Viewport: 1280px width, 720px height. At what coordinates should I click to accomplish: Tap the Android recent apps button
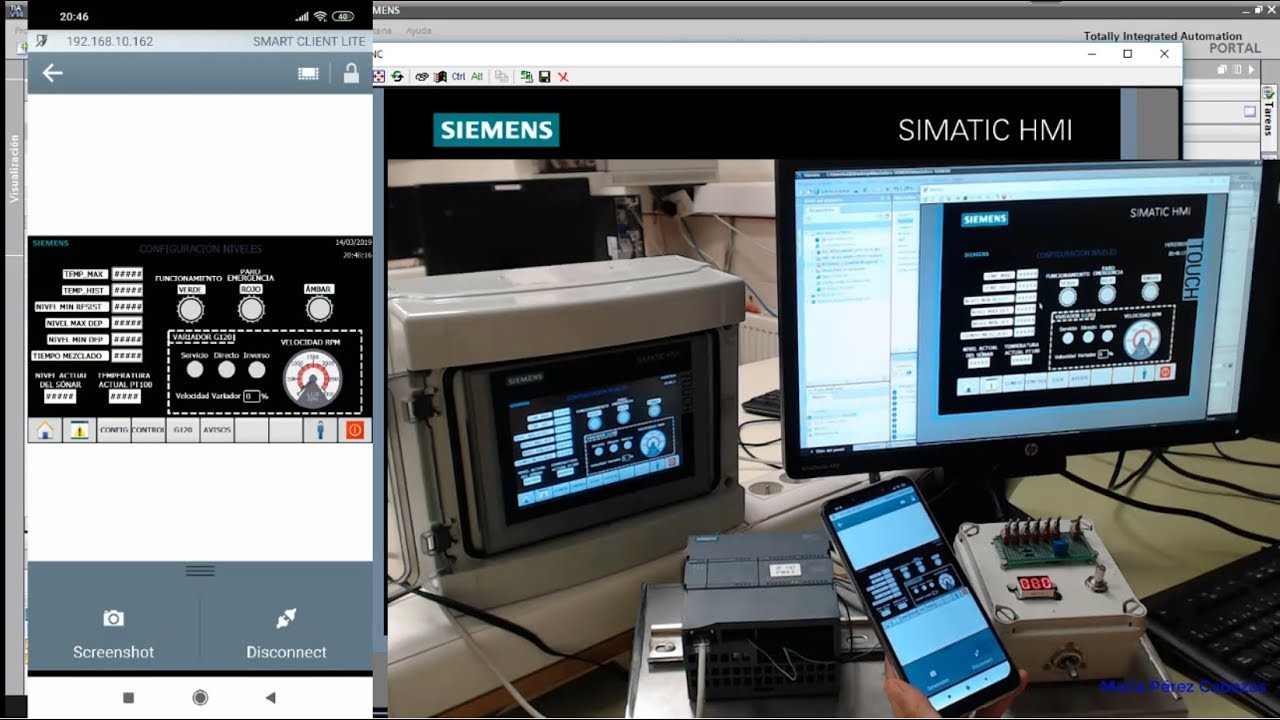(x=128, y=698)
